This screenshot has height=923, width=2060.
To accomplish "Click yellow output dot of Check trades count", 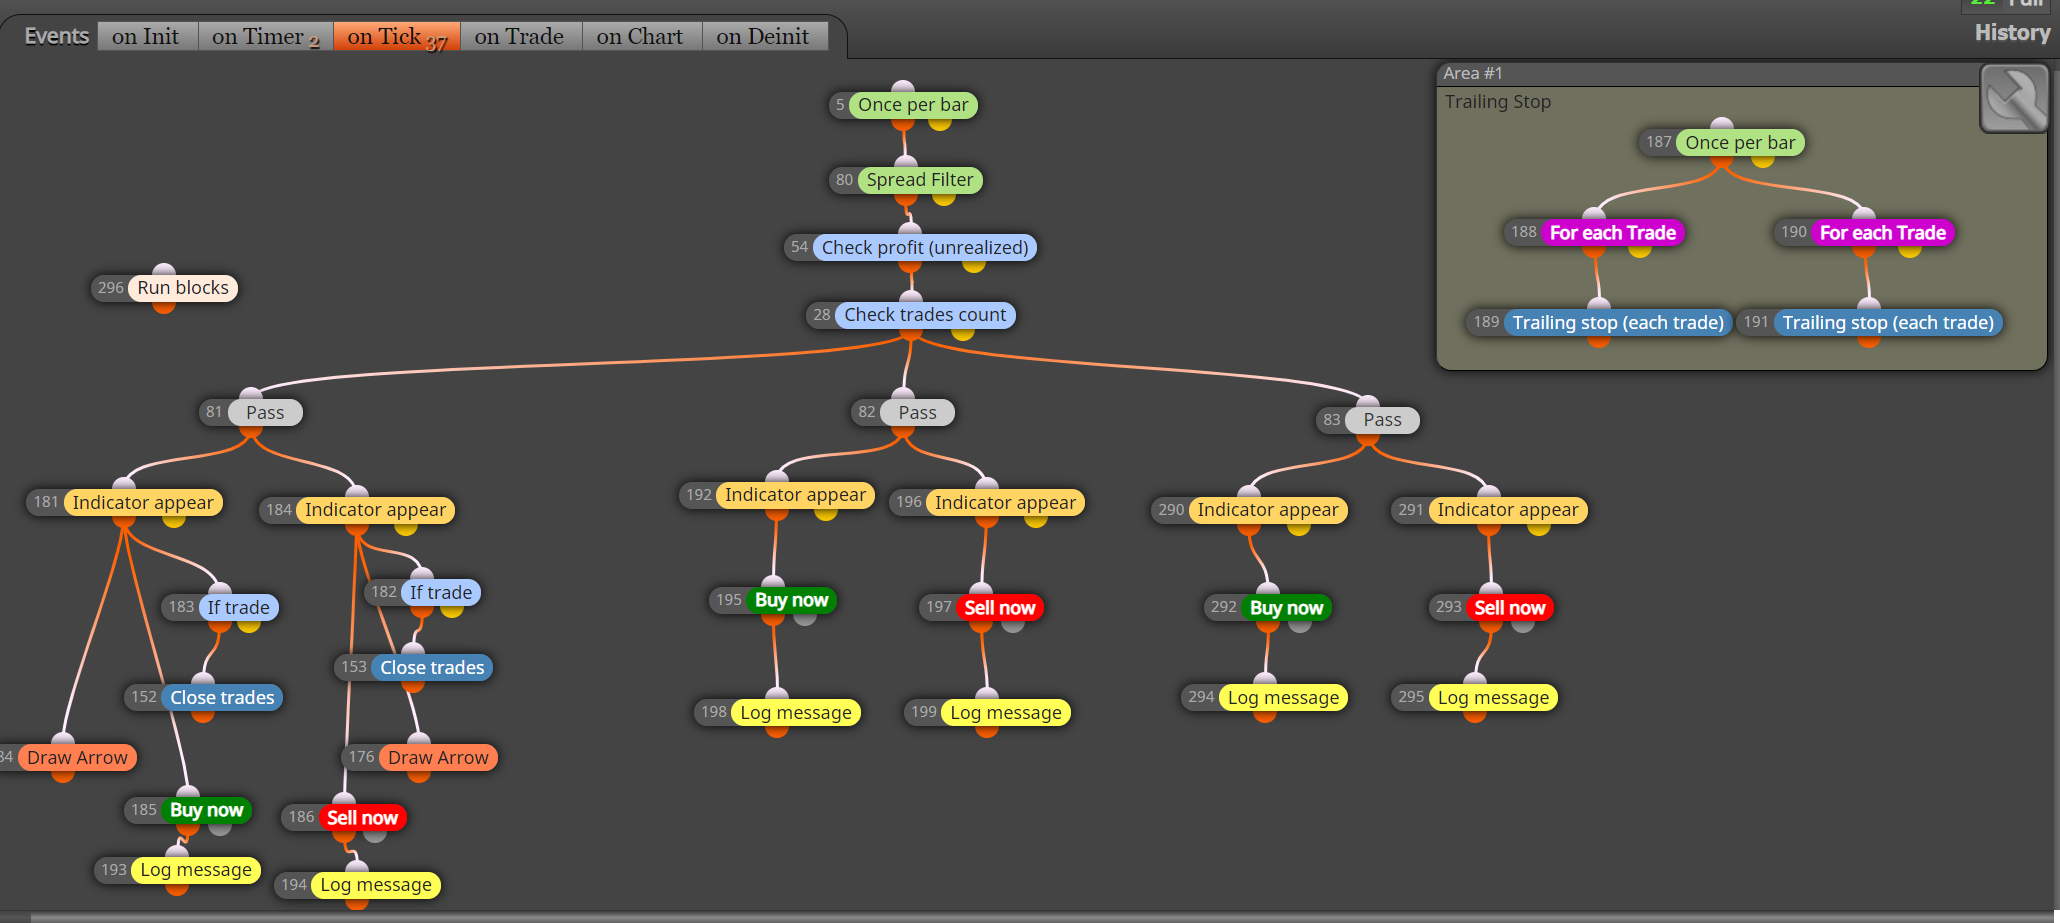I will pos(963,333).
